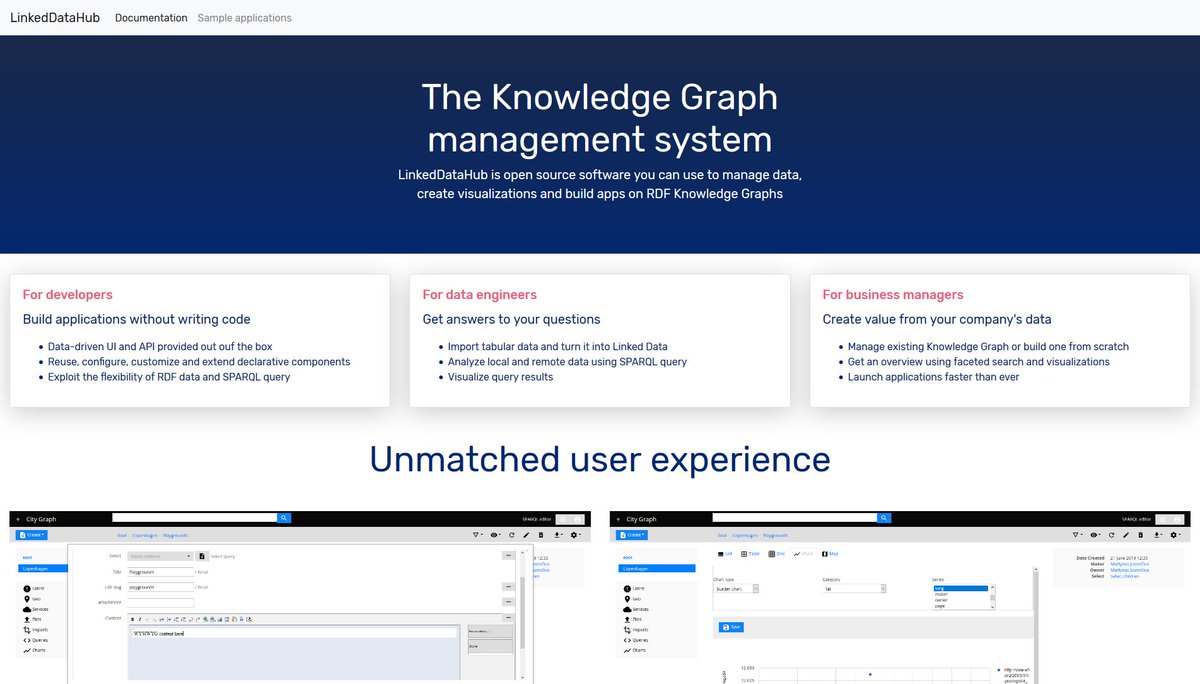The image size is (1200, 684).
Task: Click Files upload icon in left screenshot
Action: coord(26,619)
